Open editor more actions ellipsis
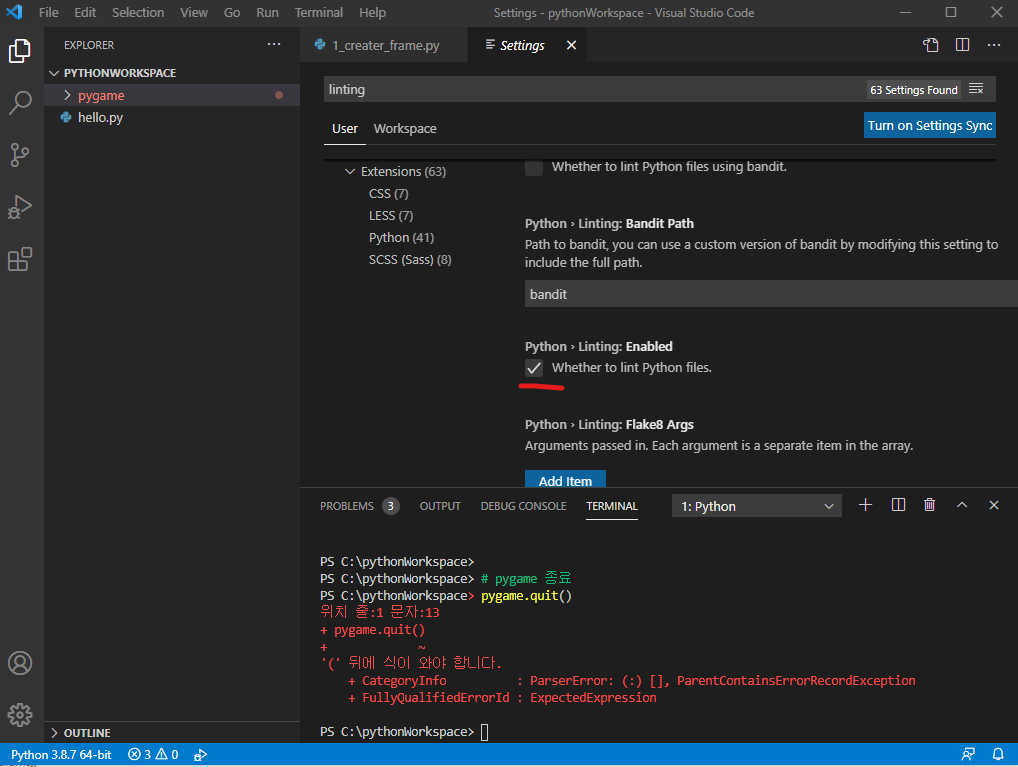This screenshot has height=767, width=1018. coord(993,45)
